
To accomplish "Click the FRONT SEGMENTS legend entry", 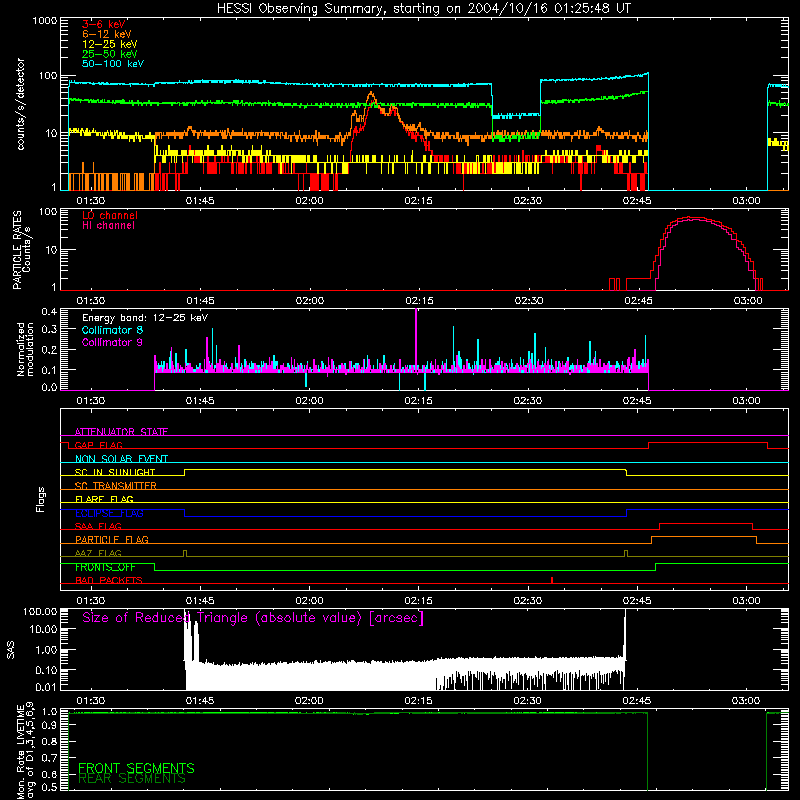I will coord(136,768).
